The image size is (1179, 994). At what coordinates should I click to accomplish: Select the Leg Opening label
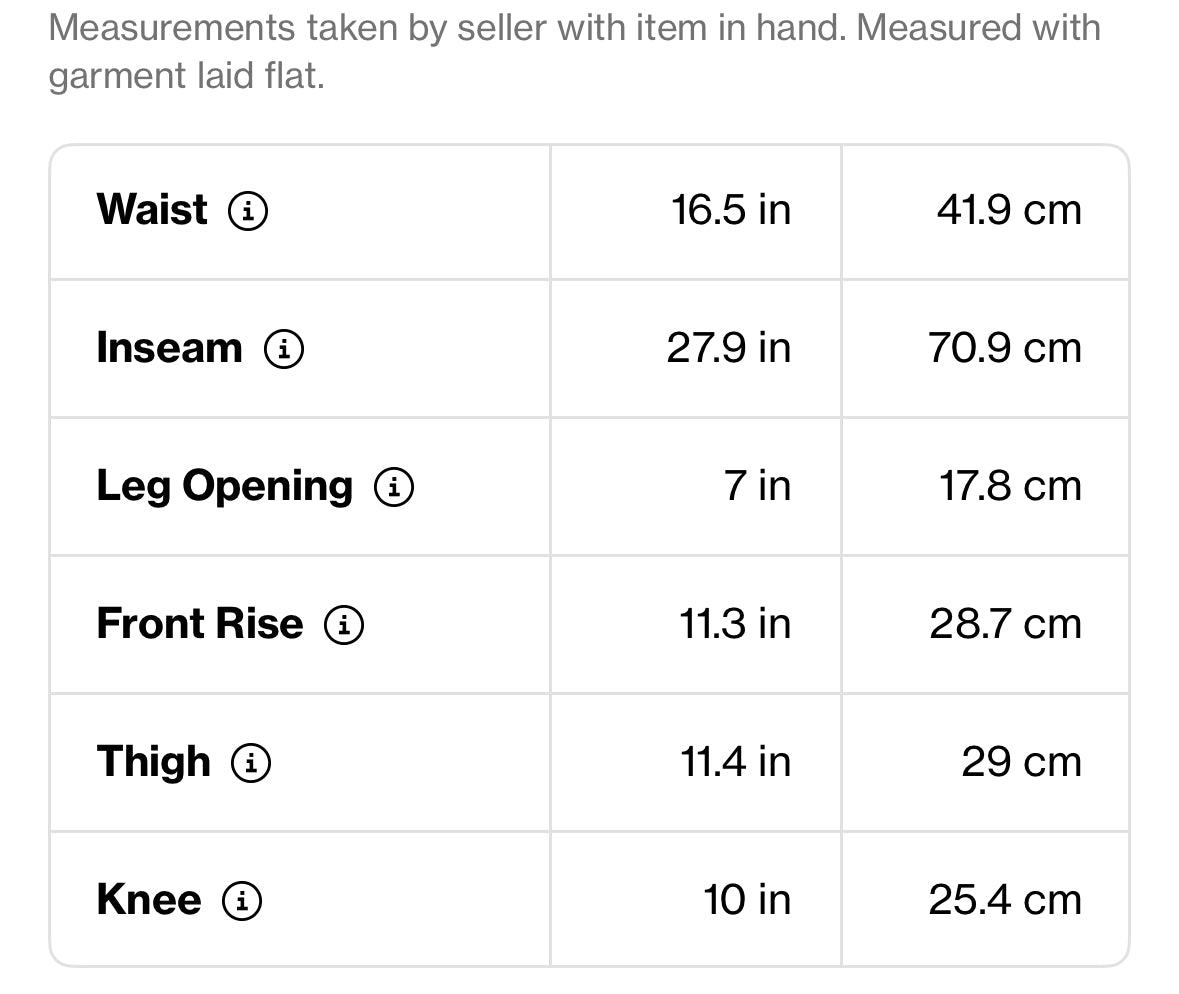point(224,486)
